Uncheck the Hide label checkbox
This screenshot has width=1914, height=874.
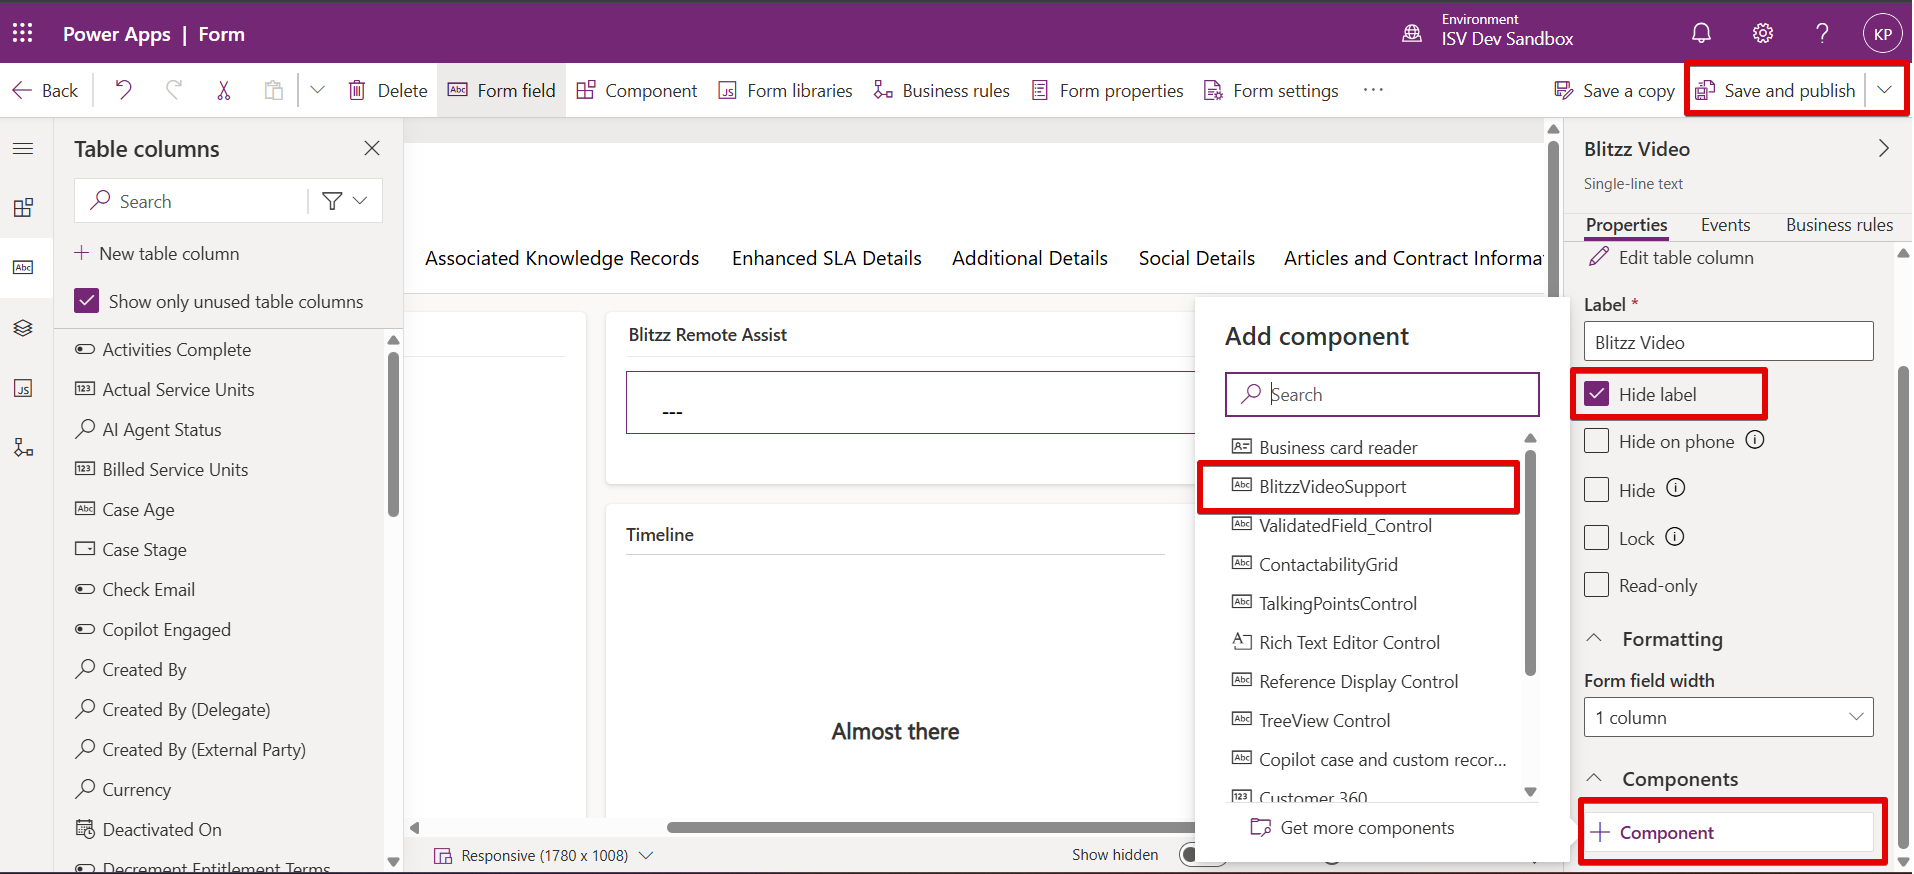[x=1597, y=394]
